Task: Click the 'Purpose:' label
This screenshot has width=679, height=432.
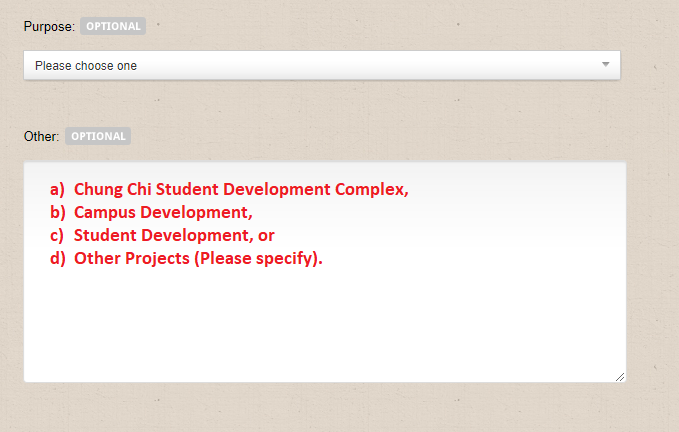Action: coord(49,26)
